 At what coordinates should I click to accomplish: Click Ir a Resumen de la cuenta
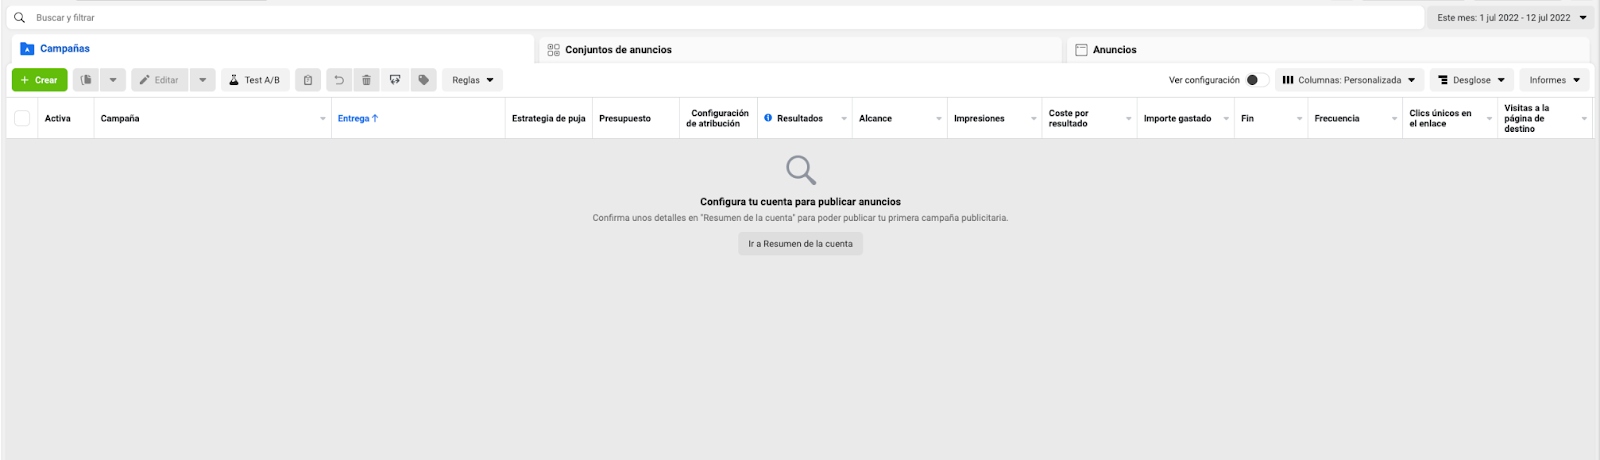(800, 244)
